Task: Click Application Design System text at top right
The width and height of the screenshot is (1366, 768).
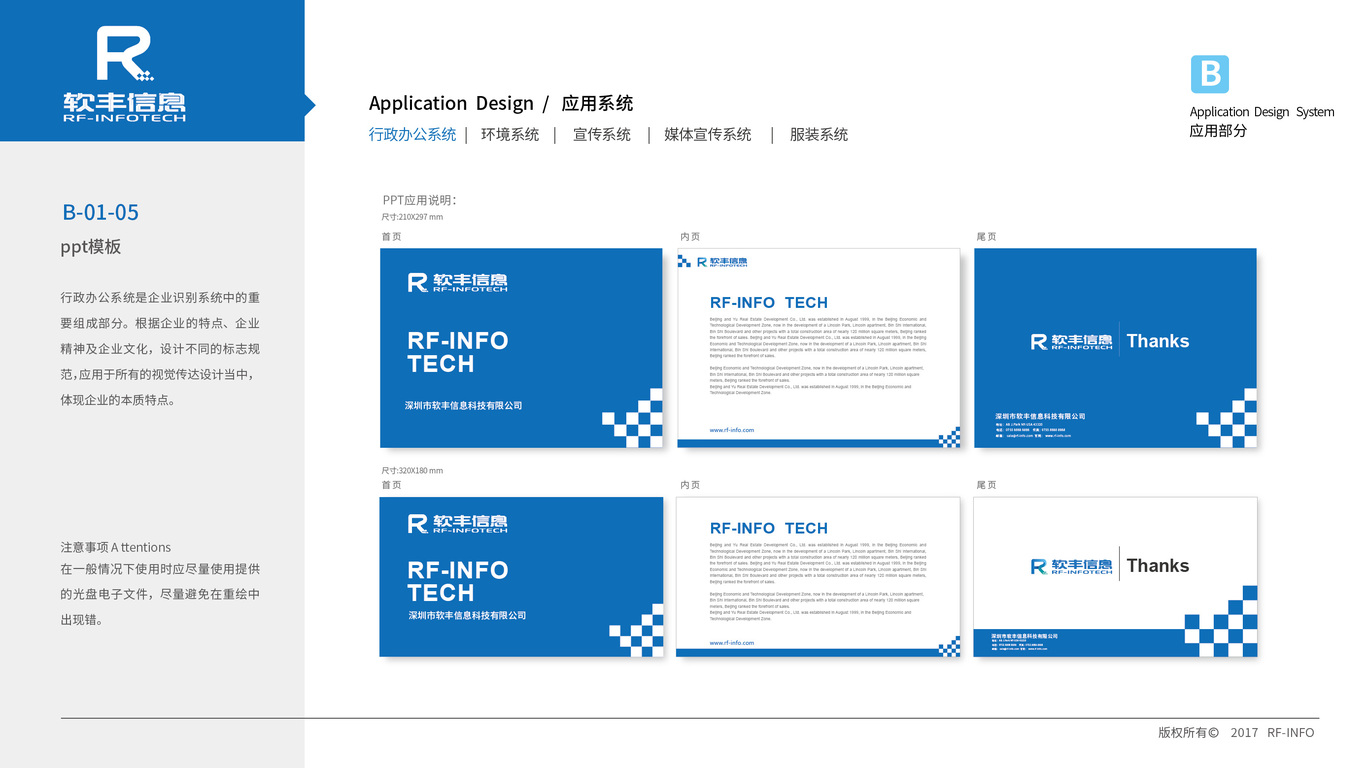Action: pos(1262,112)
